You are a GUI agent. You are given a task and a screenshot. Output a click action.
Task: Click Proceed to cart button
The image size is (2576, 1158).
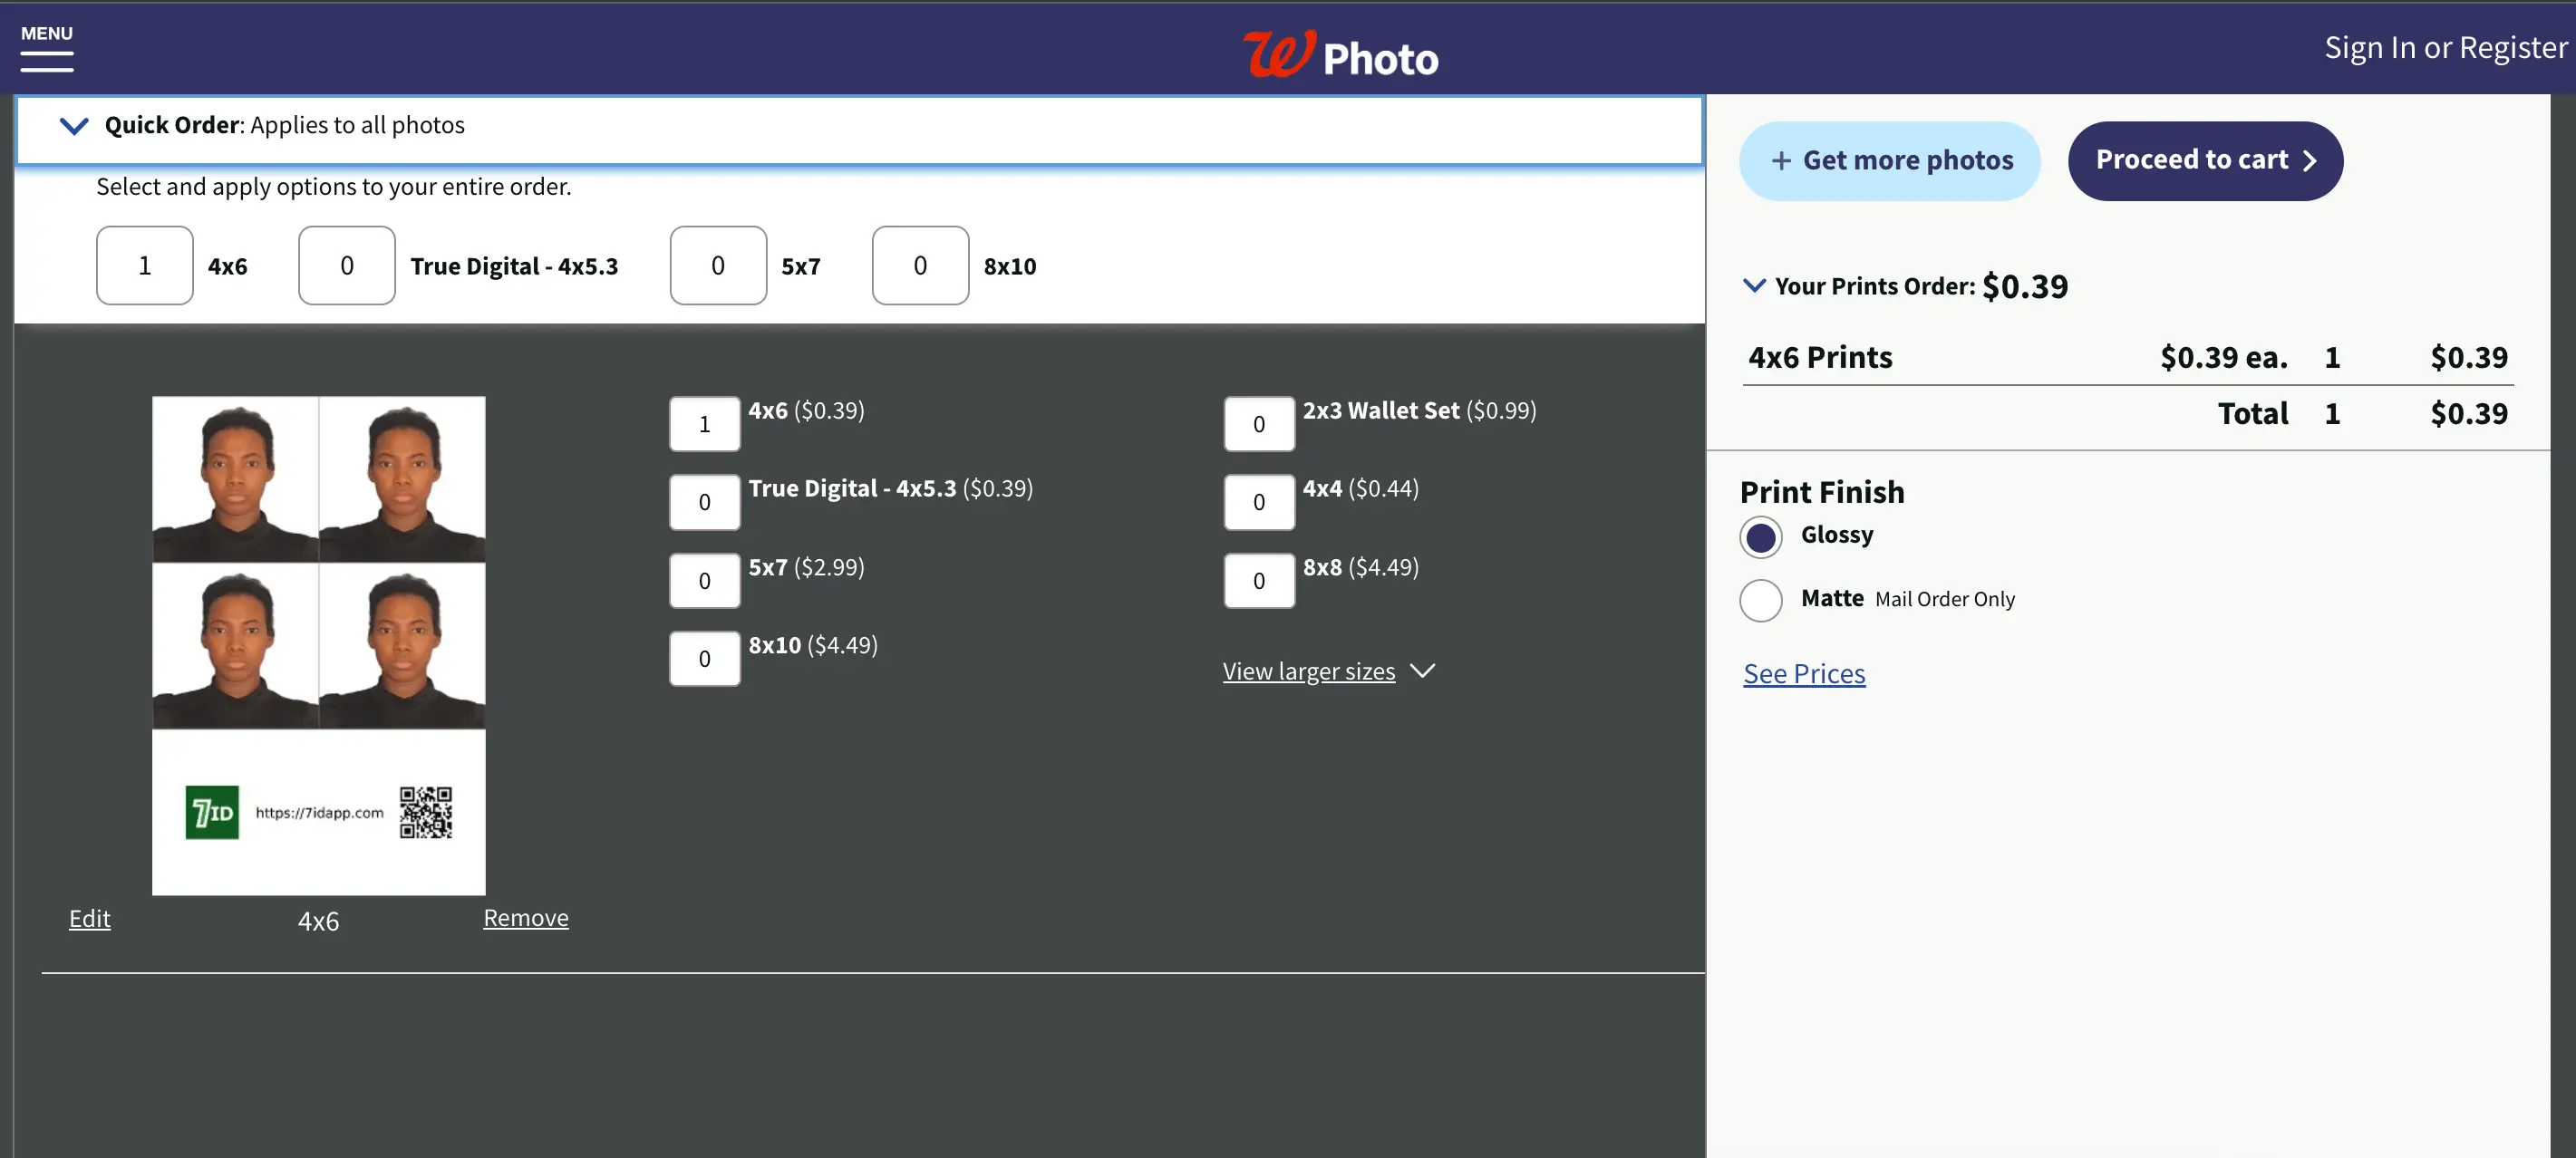[x=2206, y=161]
